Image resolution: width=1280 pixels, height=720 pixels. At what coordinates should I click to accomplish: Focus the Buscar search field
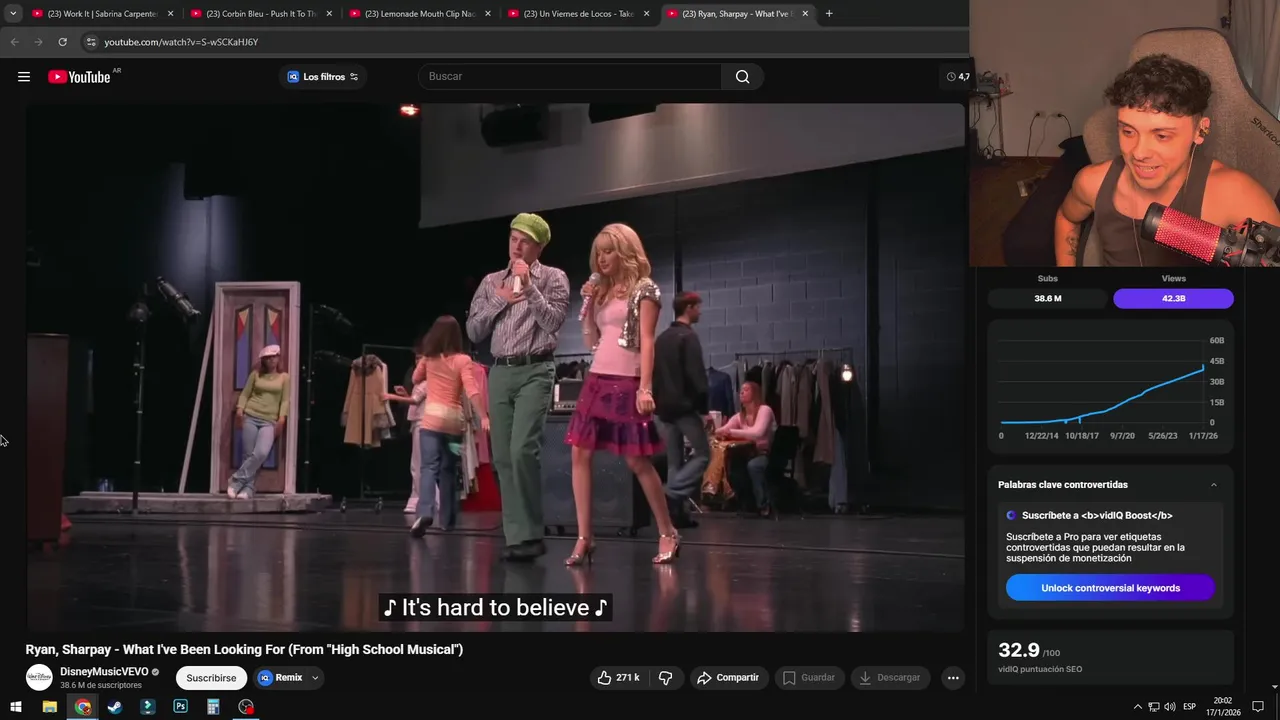(570, 77)
